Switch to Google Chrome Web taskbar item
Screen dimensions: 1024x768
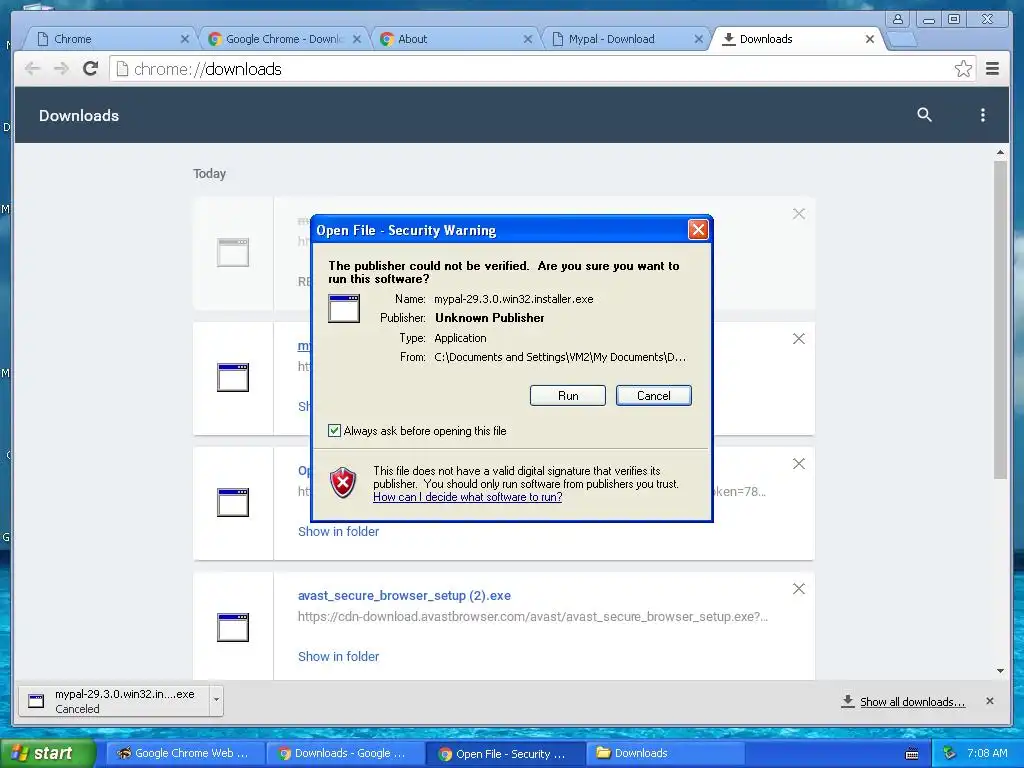pos(185,754)
